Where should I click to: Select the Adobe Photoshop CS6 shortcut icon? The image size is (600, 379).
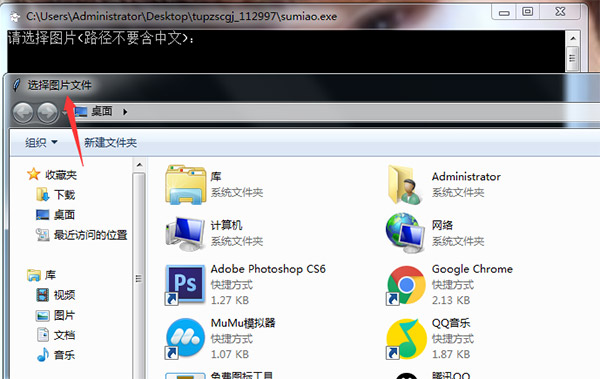click(186, 285)
